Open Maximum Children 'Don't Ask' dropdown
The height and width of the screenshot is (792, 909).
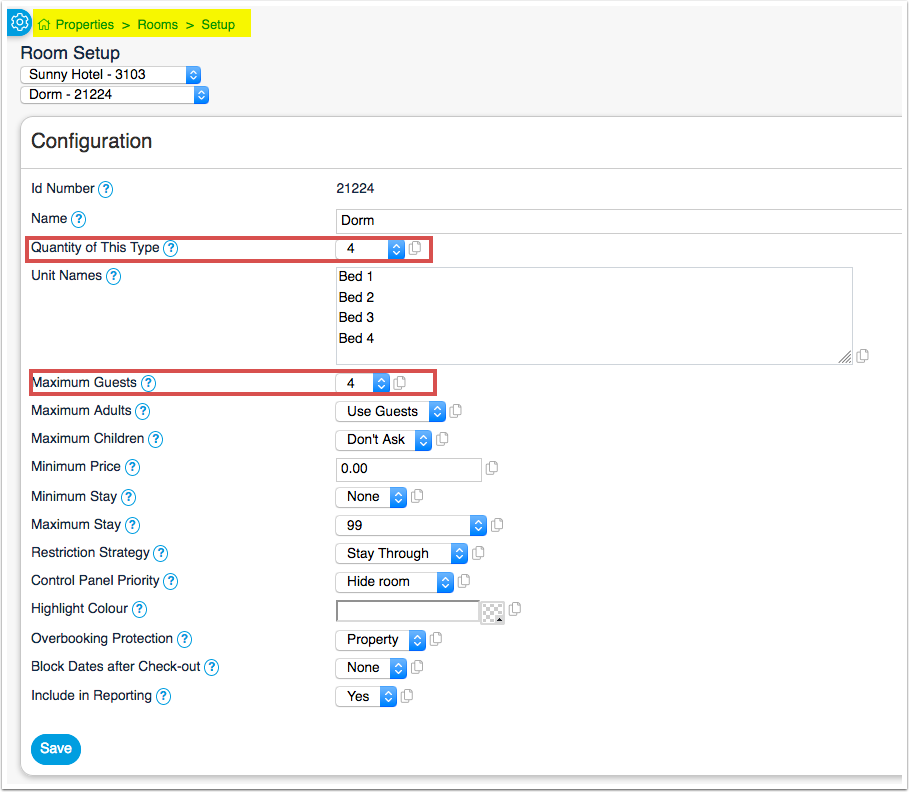click(x=383, y=439)
